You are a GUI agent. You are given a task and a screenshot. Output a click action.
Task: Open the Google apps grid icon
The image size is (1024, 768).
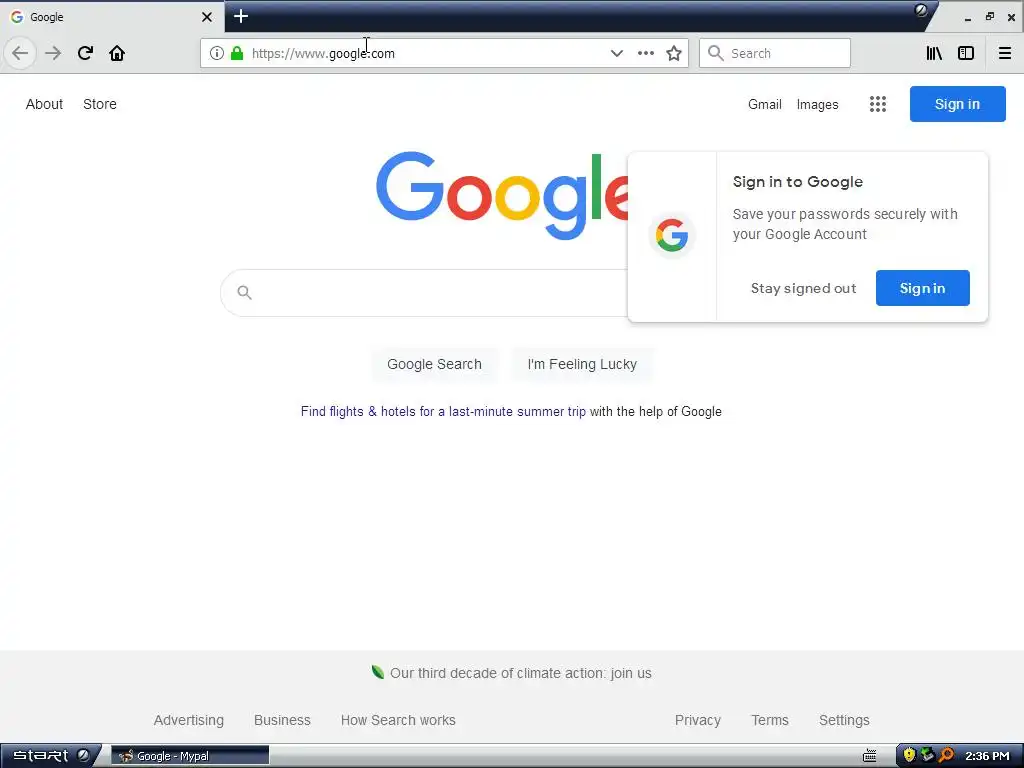[878, 104]
